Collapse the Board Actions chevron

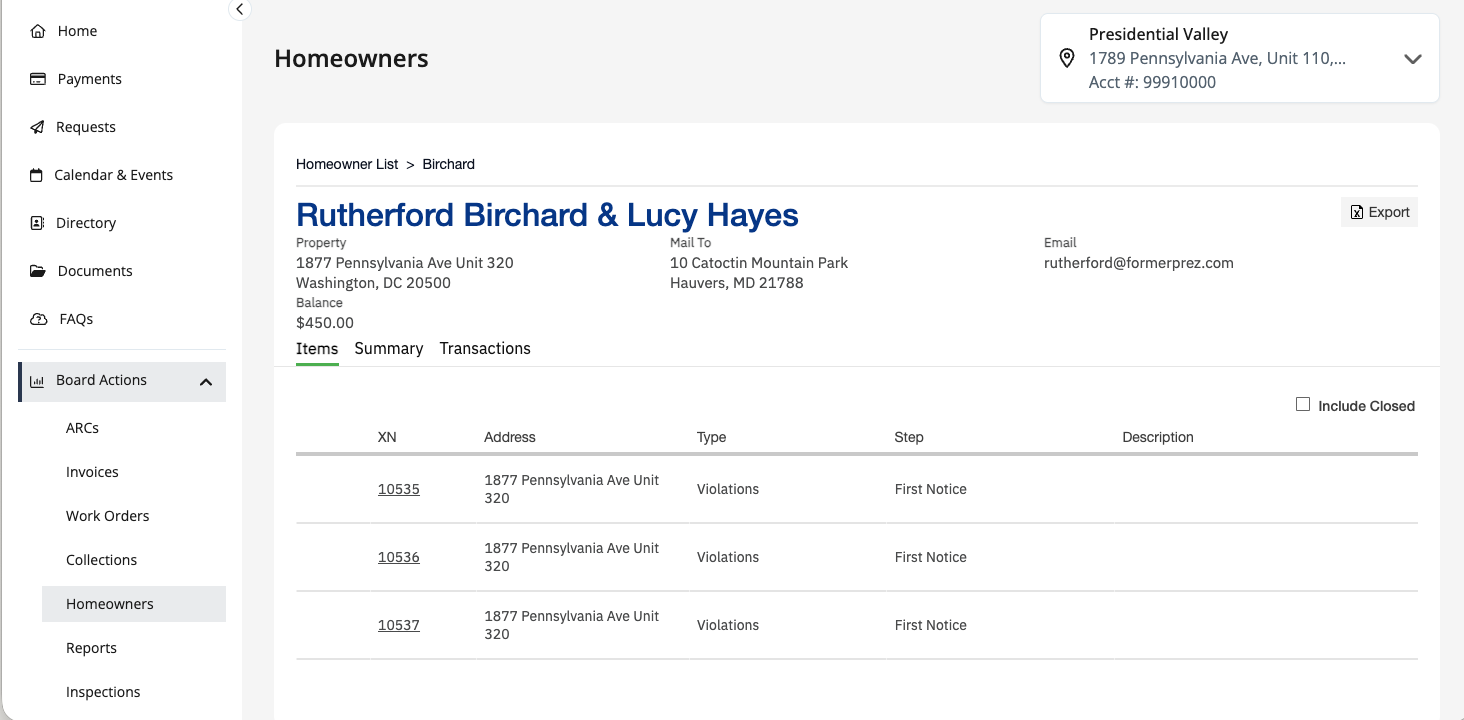coord(206,382)
